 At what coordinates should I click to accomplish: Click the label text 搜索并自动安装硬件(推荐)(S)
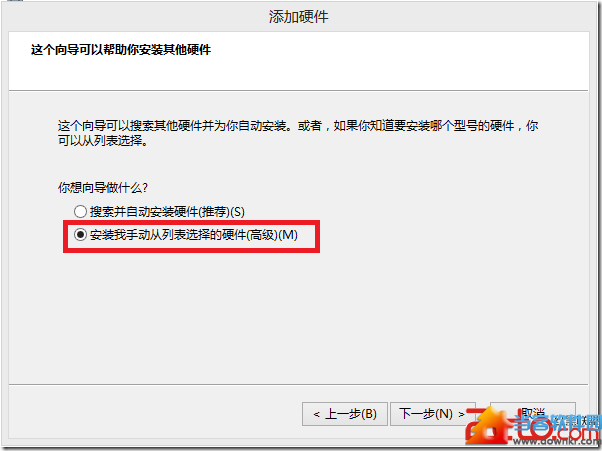(167, 211)
